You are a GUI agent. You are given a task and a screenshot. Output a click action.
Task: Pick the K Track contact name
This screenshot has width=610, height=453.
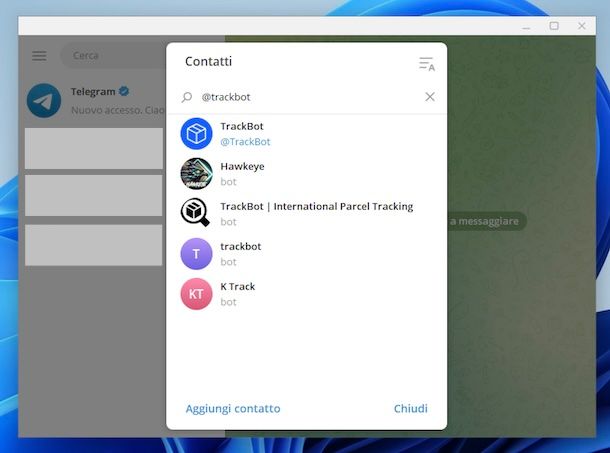(237, 286)
